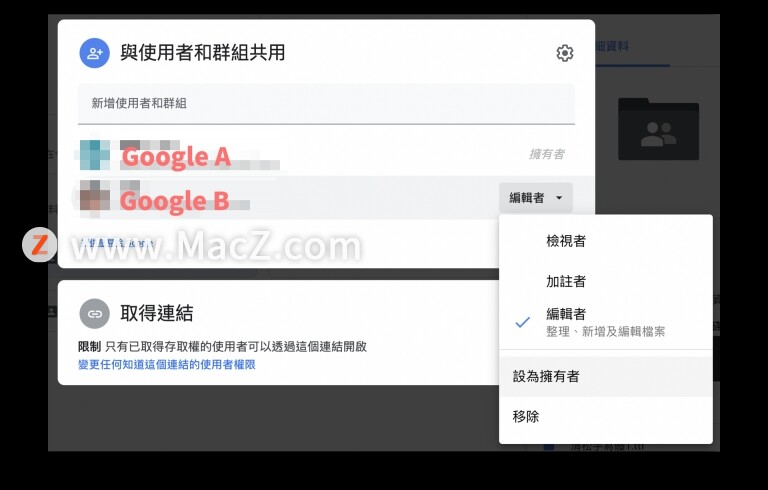The image size is (768, 490).
Task: Choose 設為擁有者 to transfer ownership
Action: pyautogui.click(x=605, y=376)
